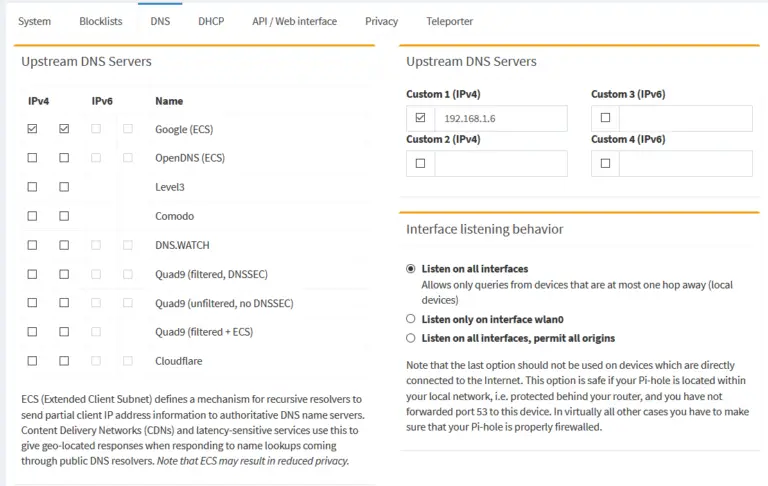Enable second IPv4 checkbox for Level3

(x=64, y=187)
